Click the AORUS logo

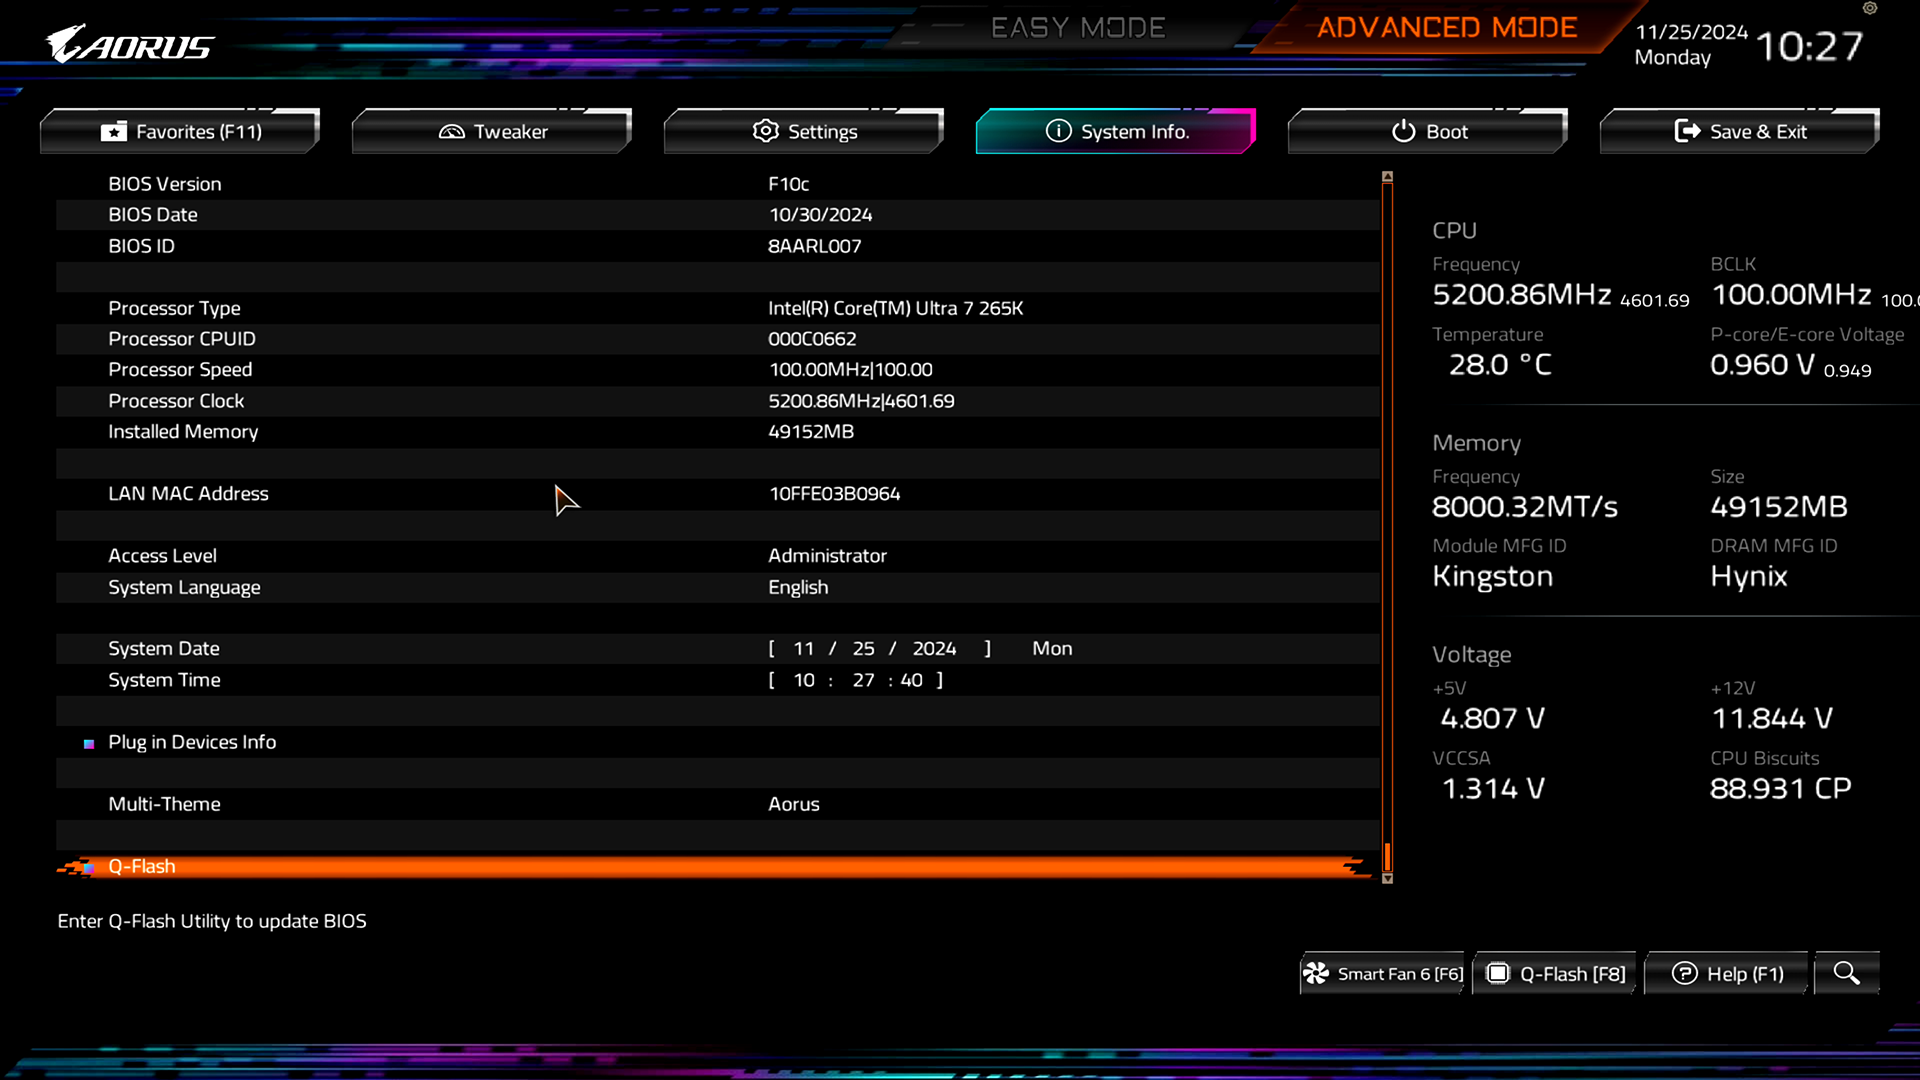pyautogui.click(x=130, y=44)
